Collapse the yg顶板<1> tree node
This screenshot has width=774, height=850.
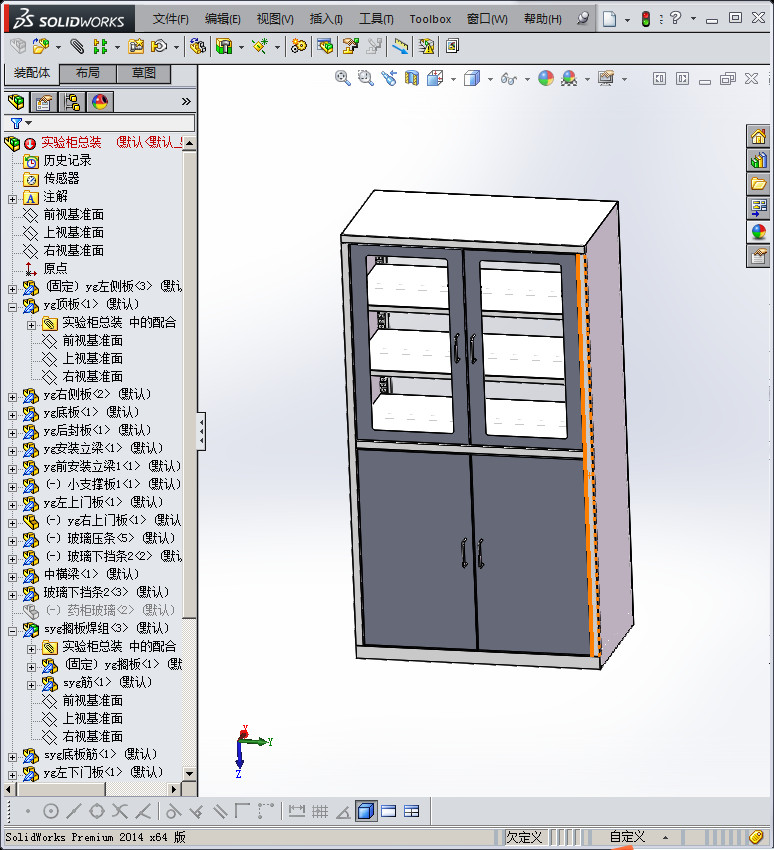pyautogui.click(x=12, y=307)
